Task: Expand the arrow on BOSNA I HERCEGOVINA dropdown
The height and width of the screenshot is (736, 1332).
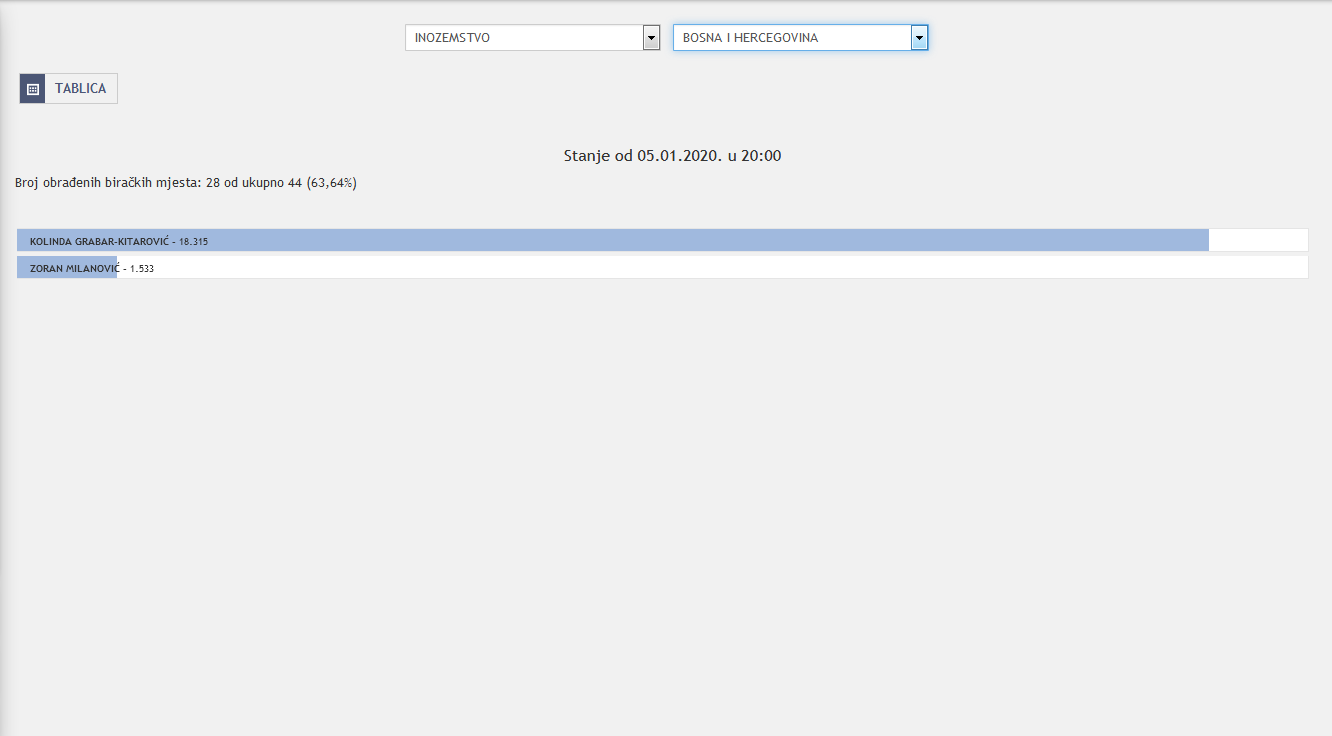Action: tap(919, 38)
